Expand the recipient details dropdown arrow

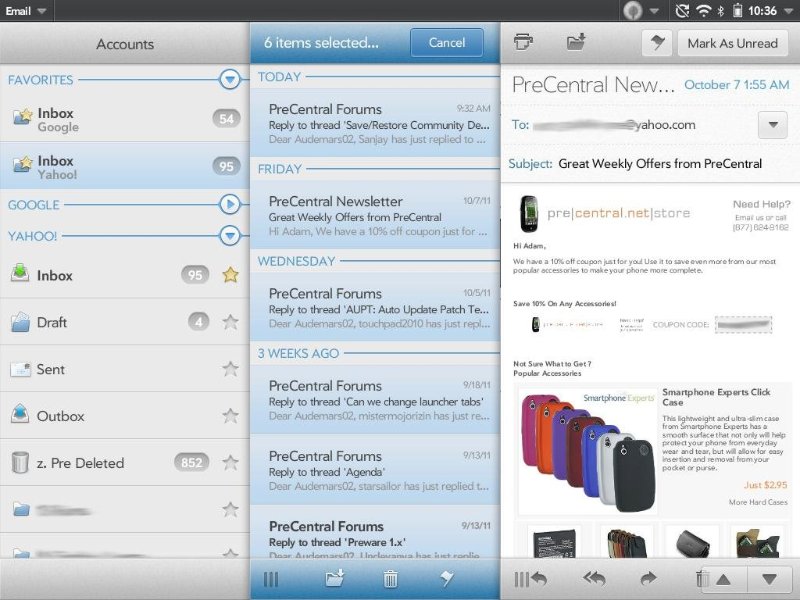tap(773, 124)
